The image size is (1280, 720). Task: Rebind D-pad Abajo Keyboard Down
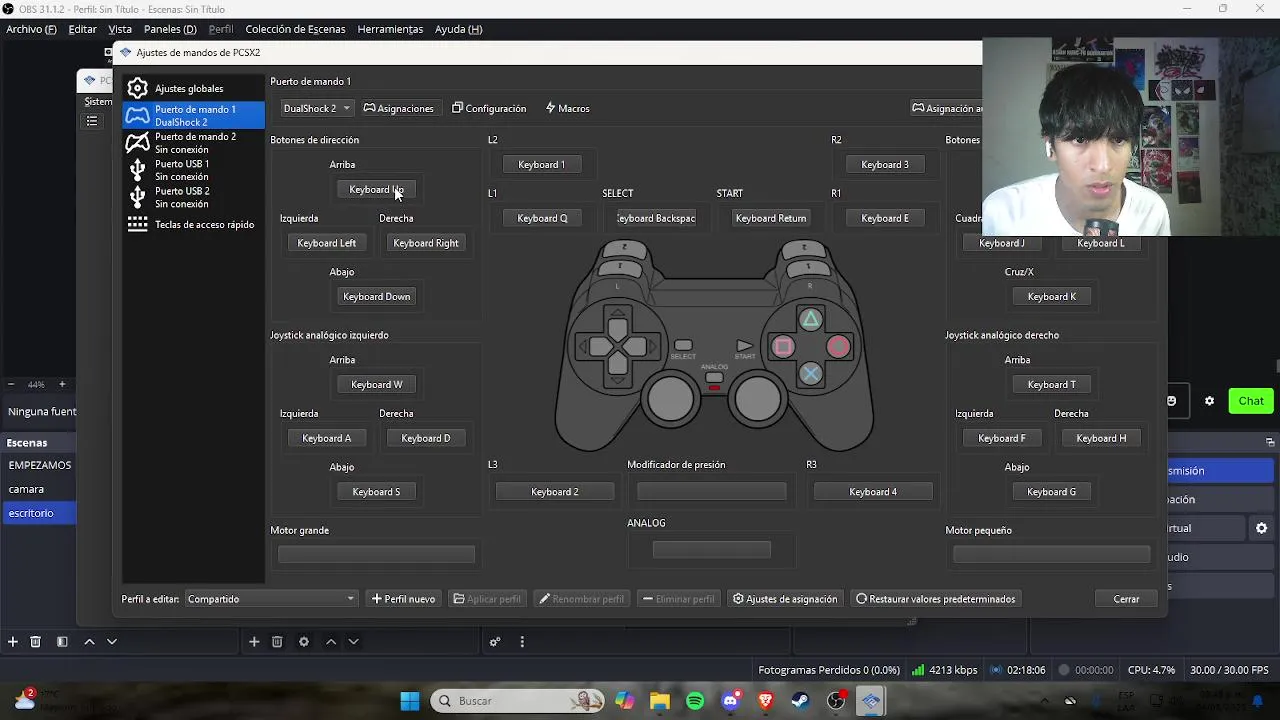coord(376,296)
